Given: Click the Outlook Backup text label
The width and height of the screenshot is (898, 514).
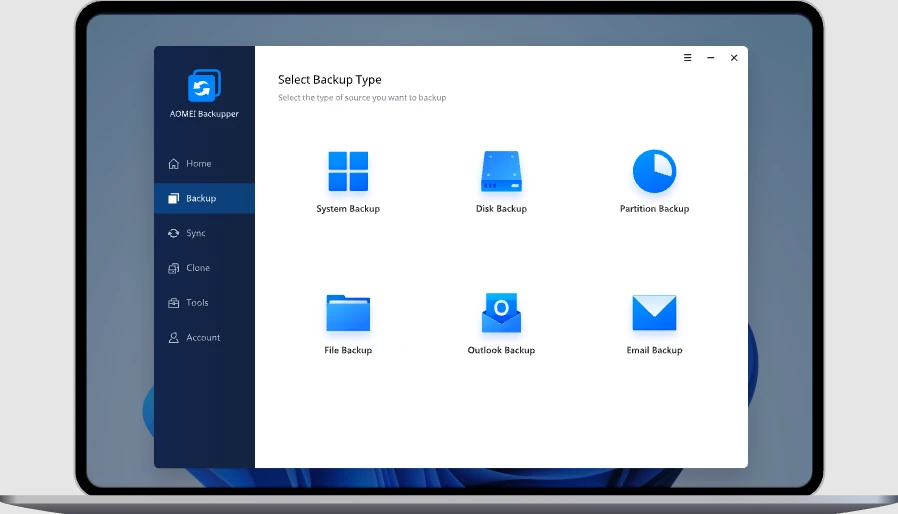Looking at the screenshot, I should (501, 351).
